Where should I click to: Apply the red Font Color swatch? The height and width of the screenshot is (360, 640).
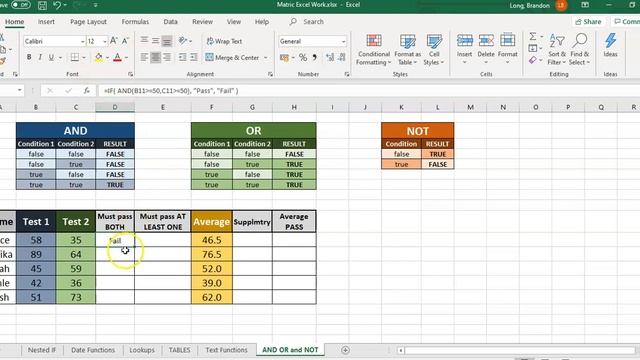click(118, 58)
